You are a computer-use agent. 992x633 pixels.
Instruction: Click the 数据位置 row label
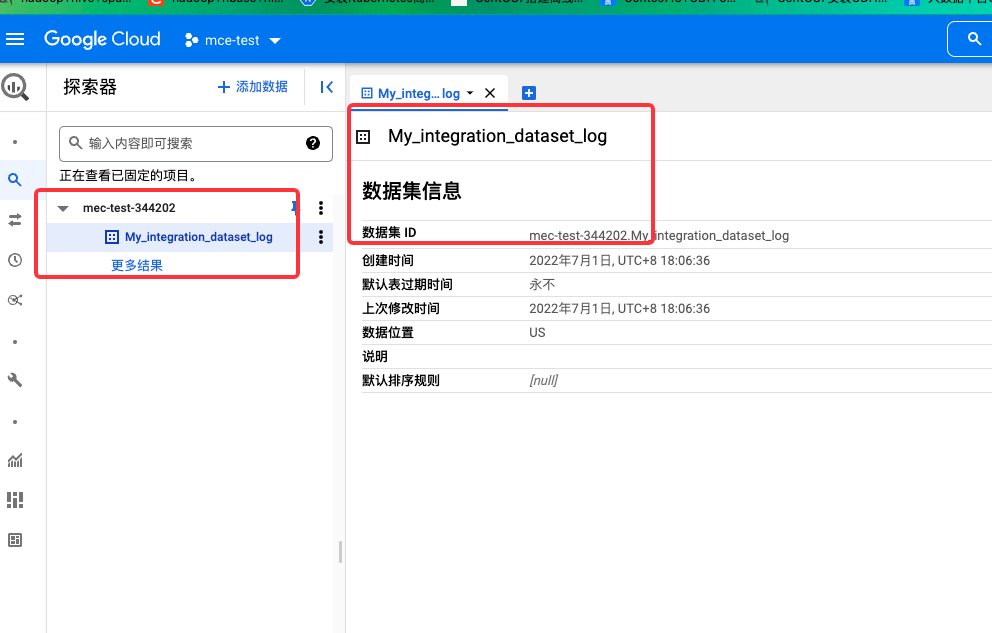[388, 333]
